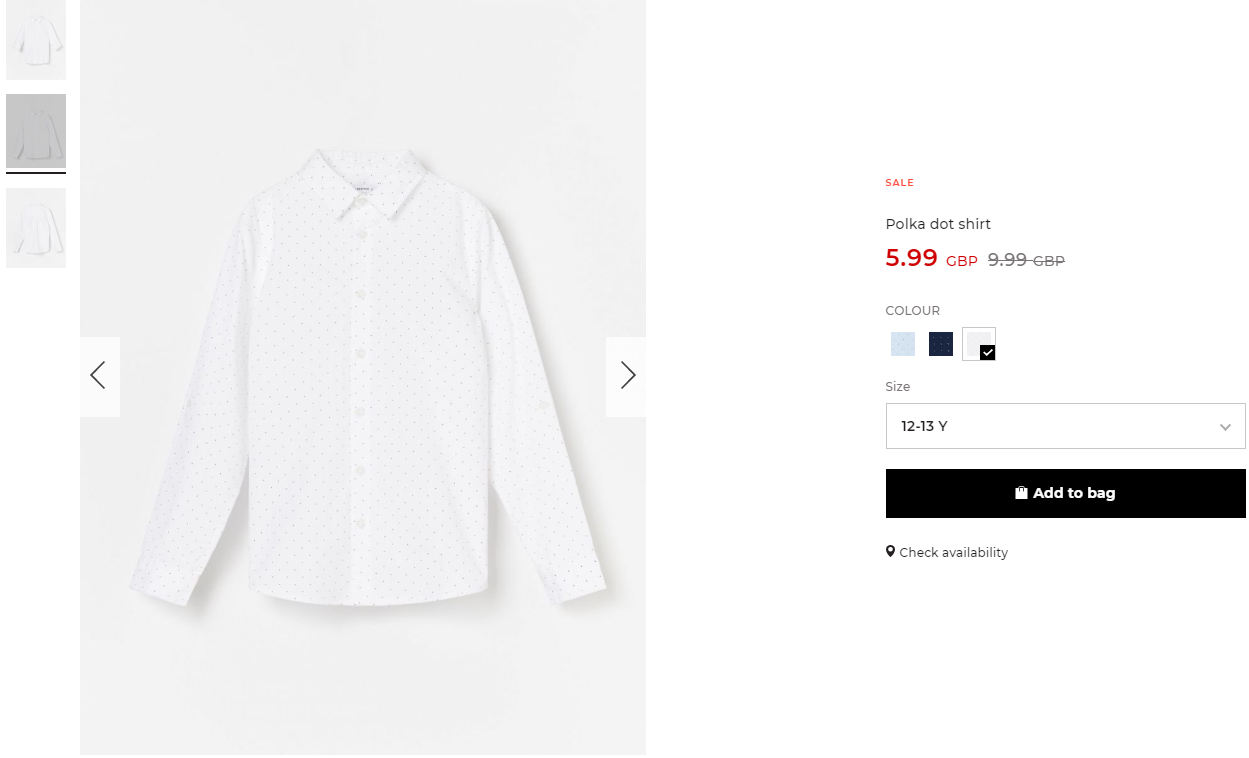View the first shirt thumbnail
This screenshot has height=758, width=1249.
click(x=36, y=40)
